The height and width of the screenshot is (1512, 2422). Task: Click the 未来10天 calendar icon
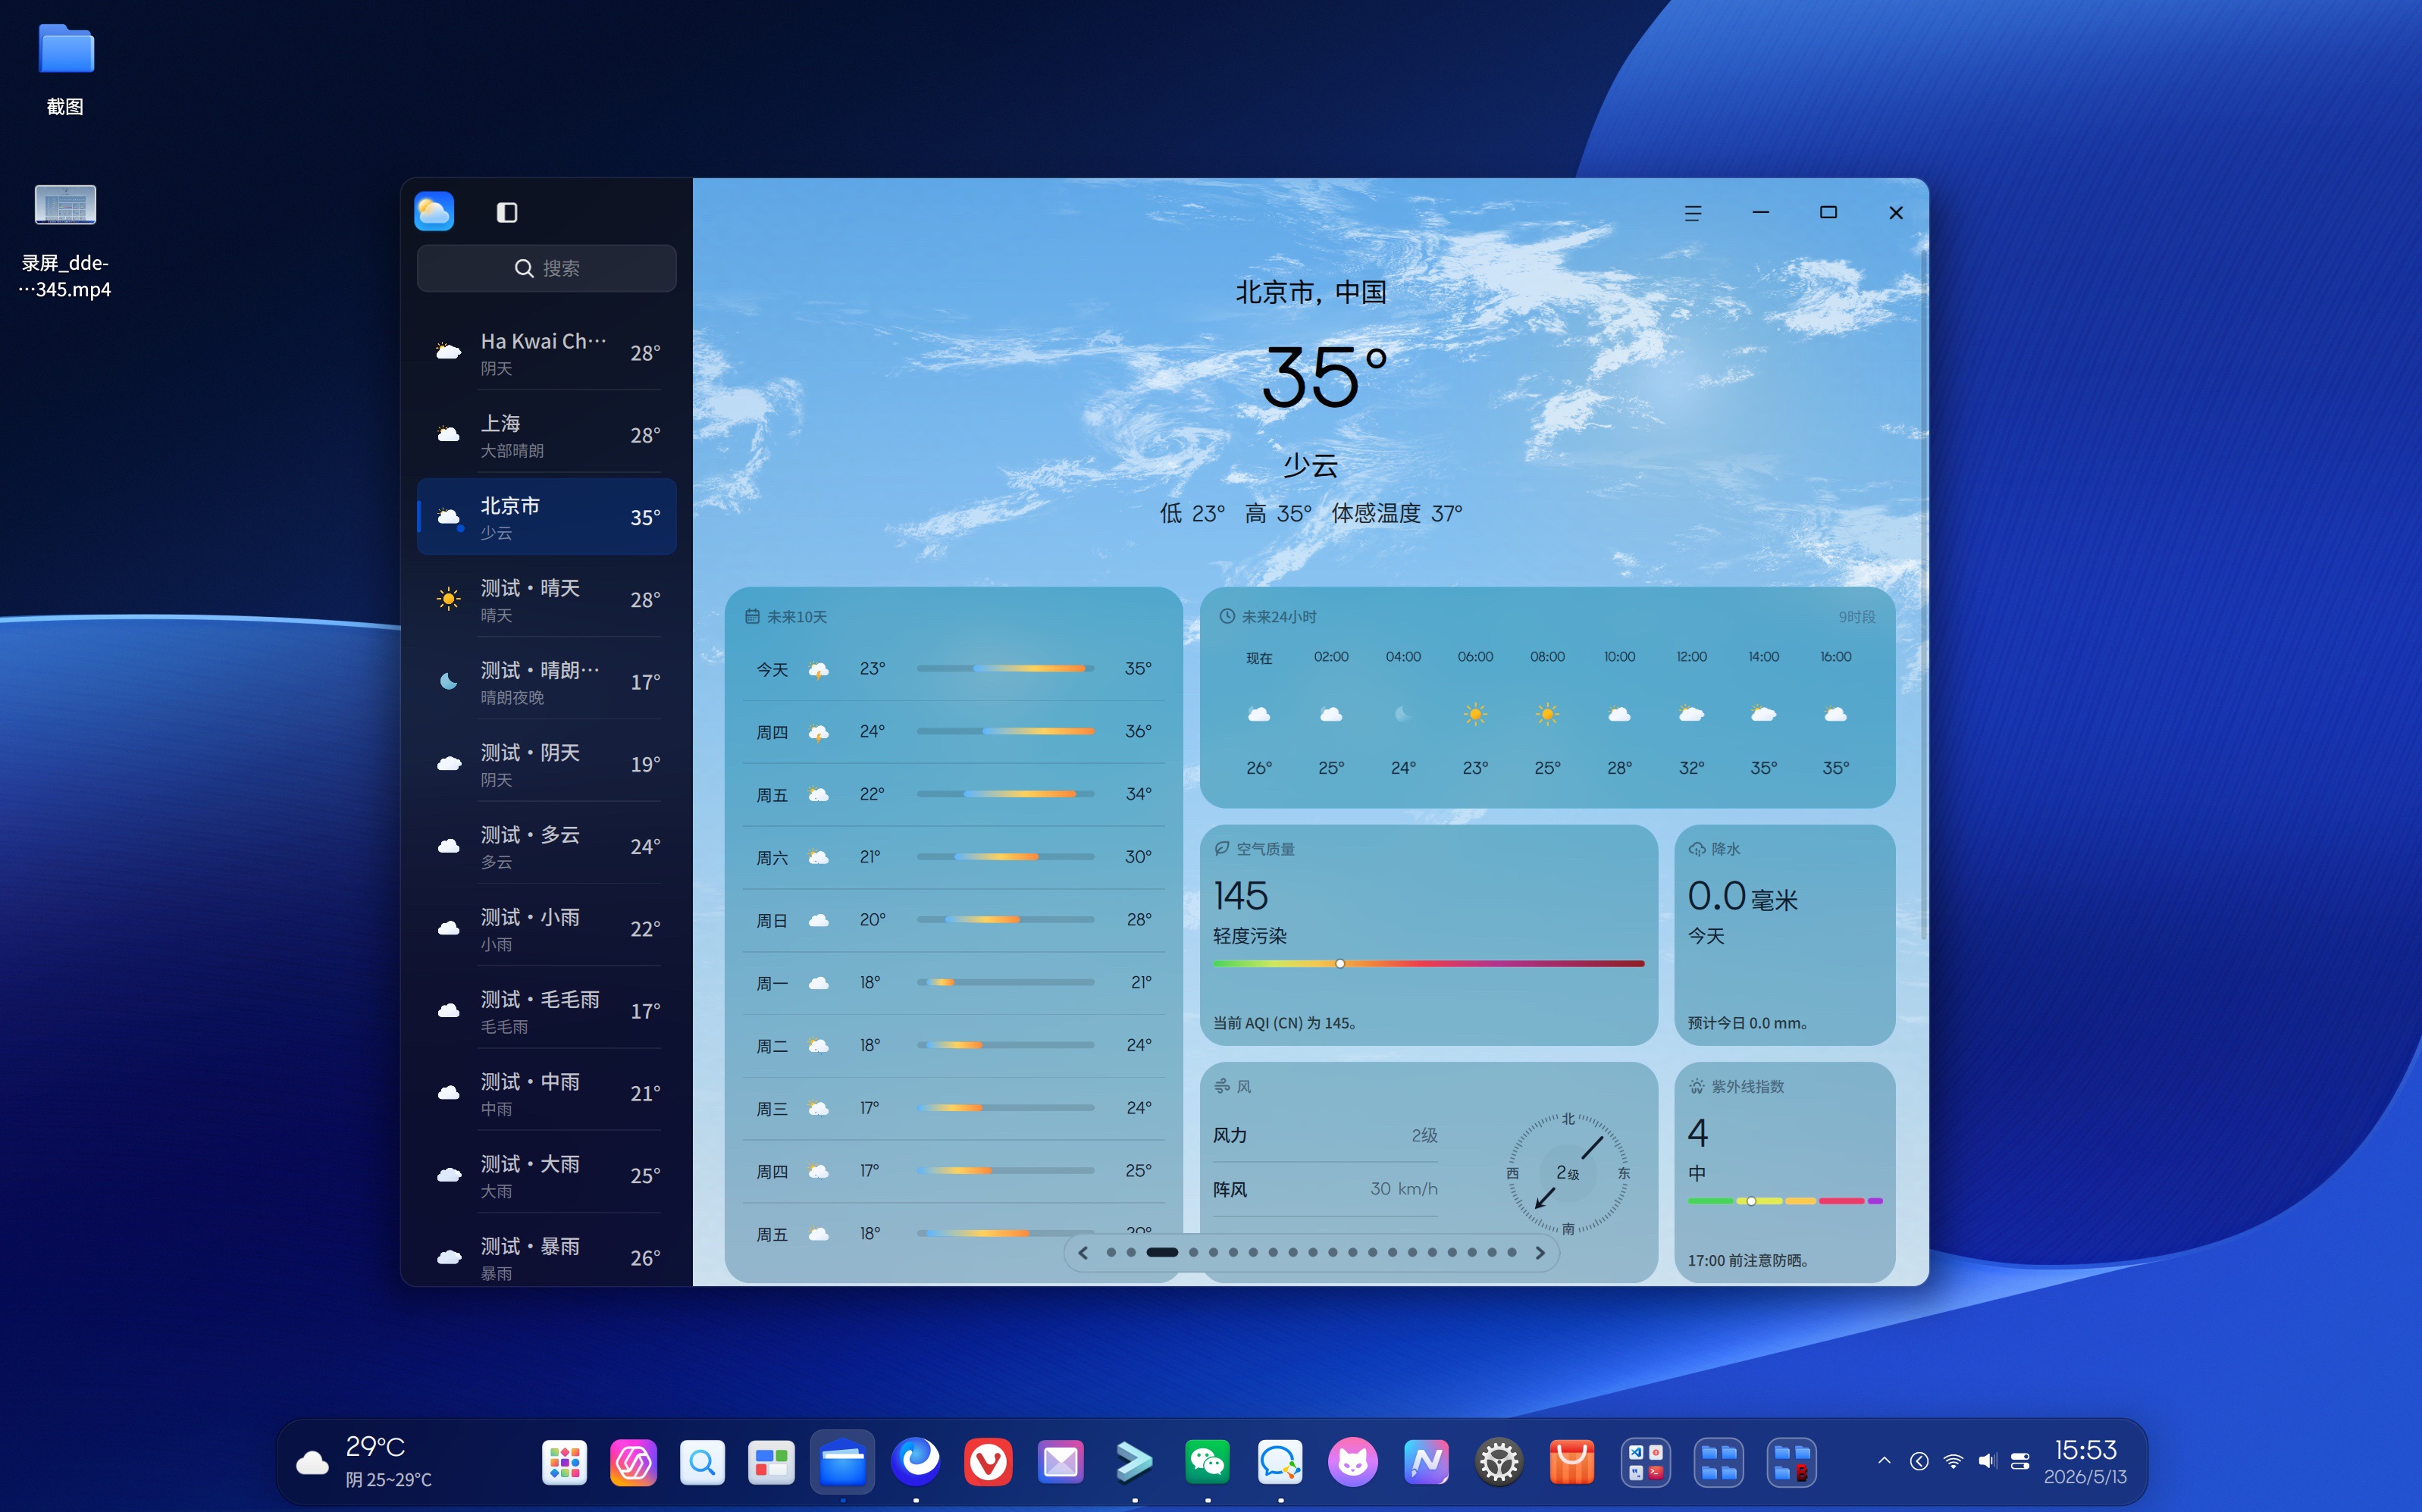[x=752, y=616]
